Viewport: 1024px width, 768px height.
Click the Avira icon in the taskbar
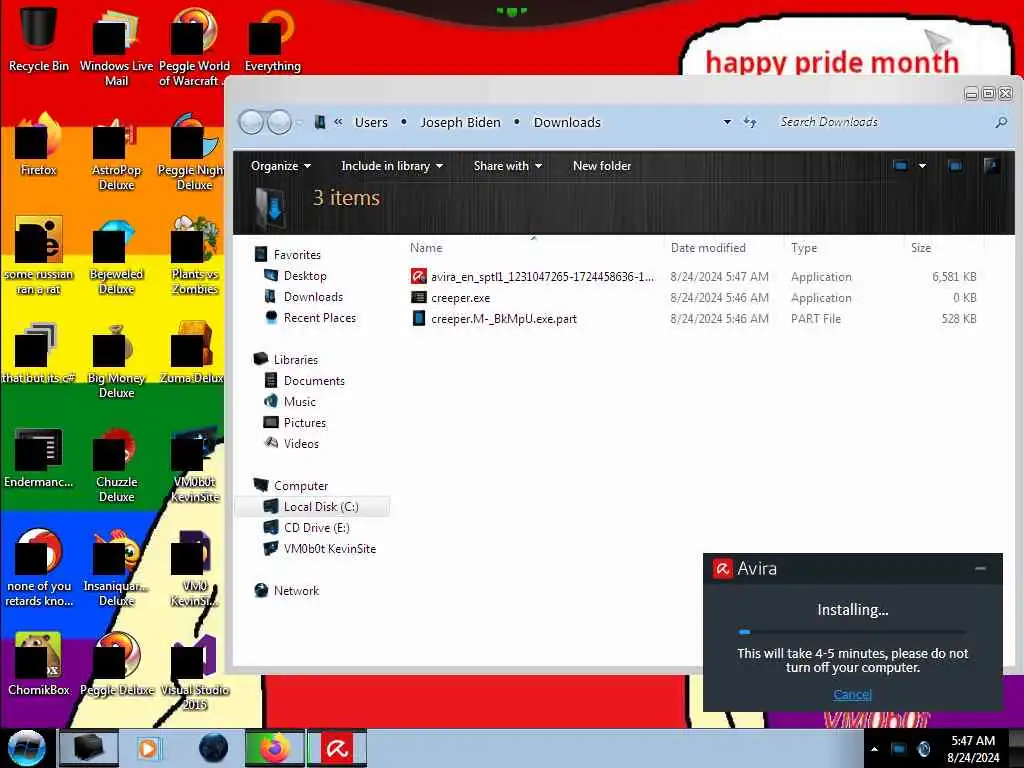coord(337,748)
